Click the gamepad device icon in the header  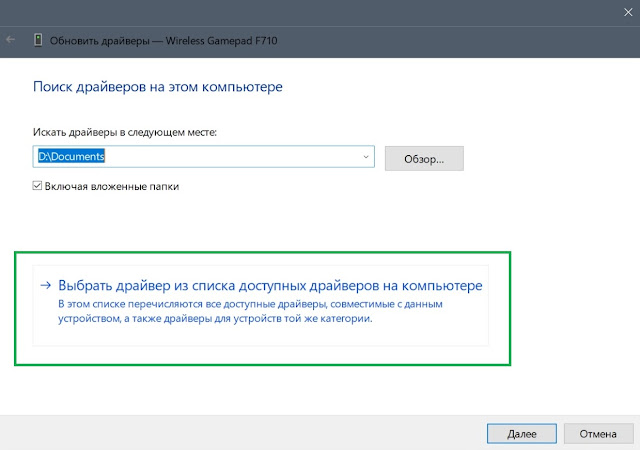[38, 40]
